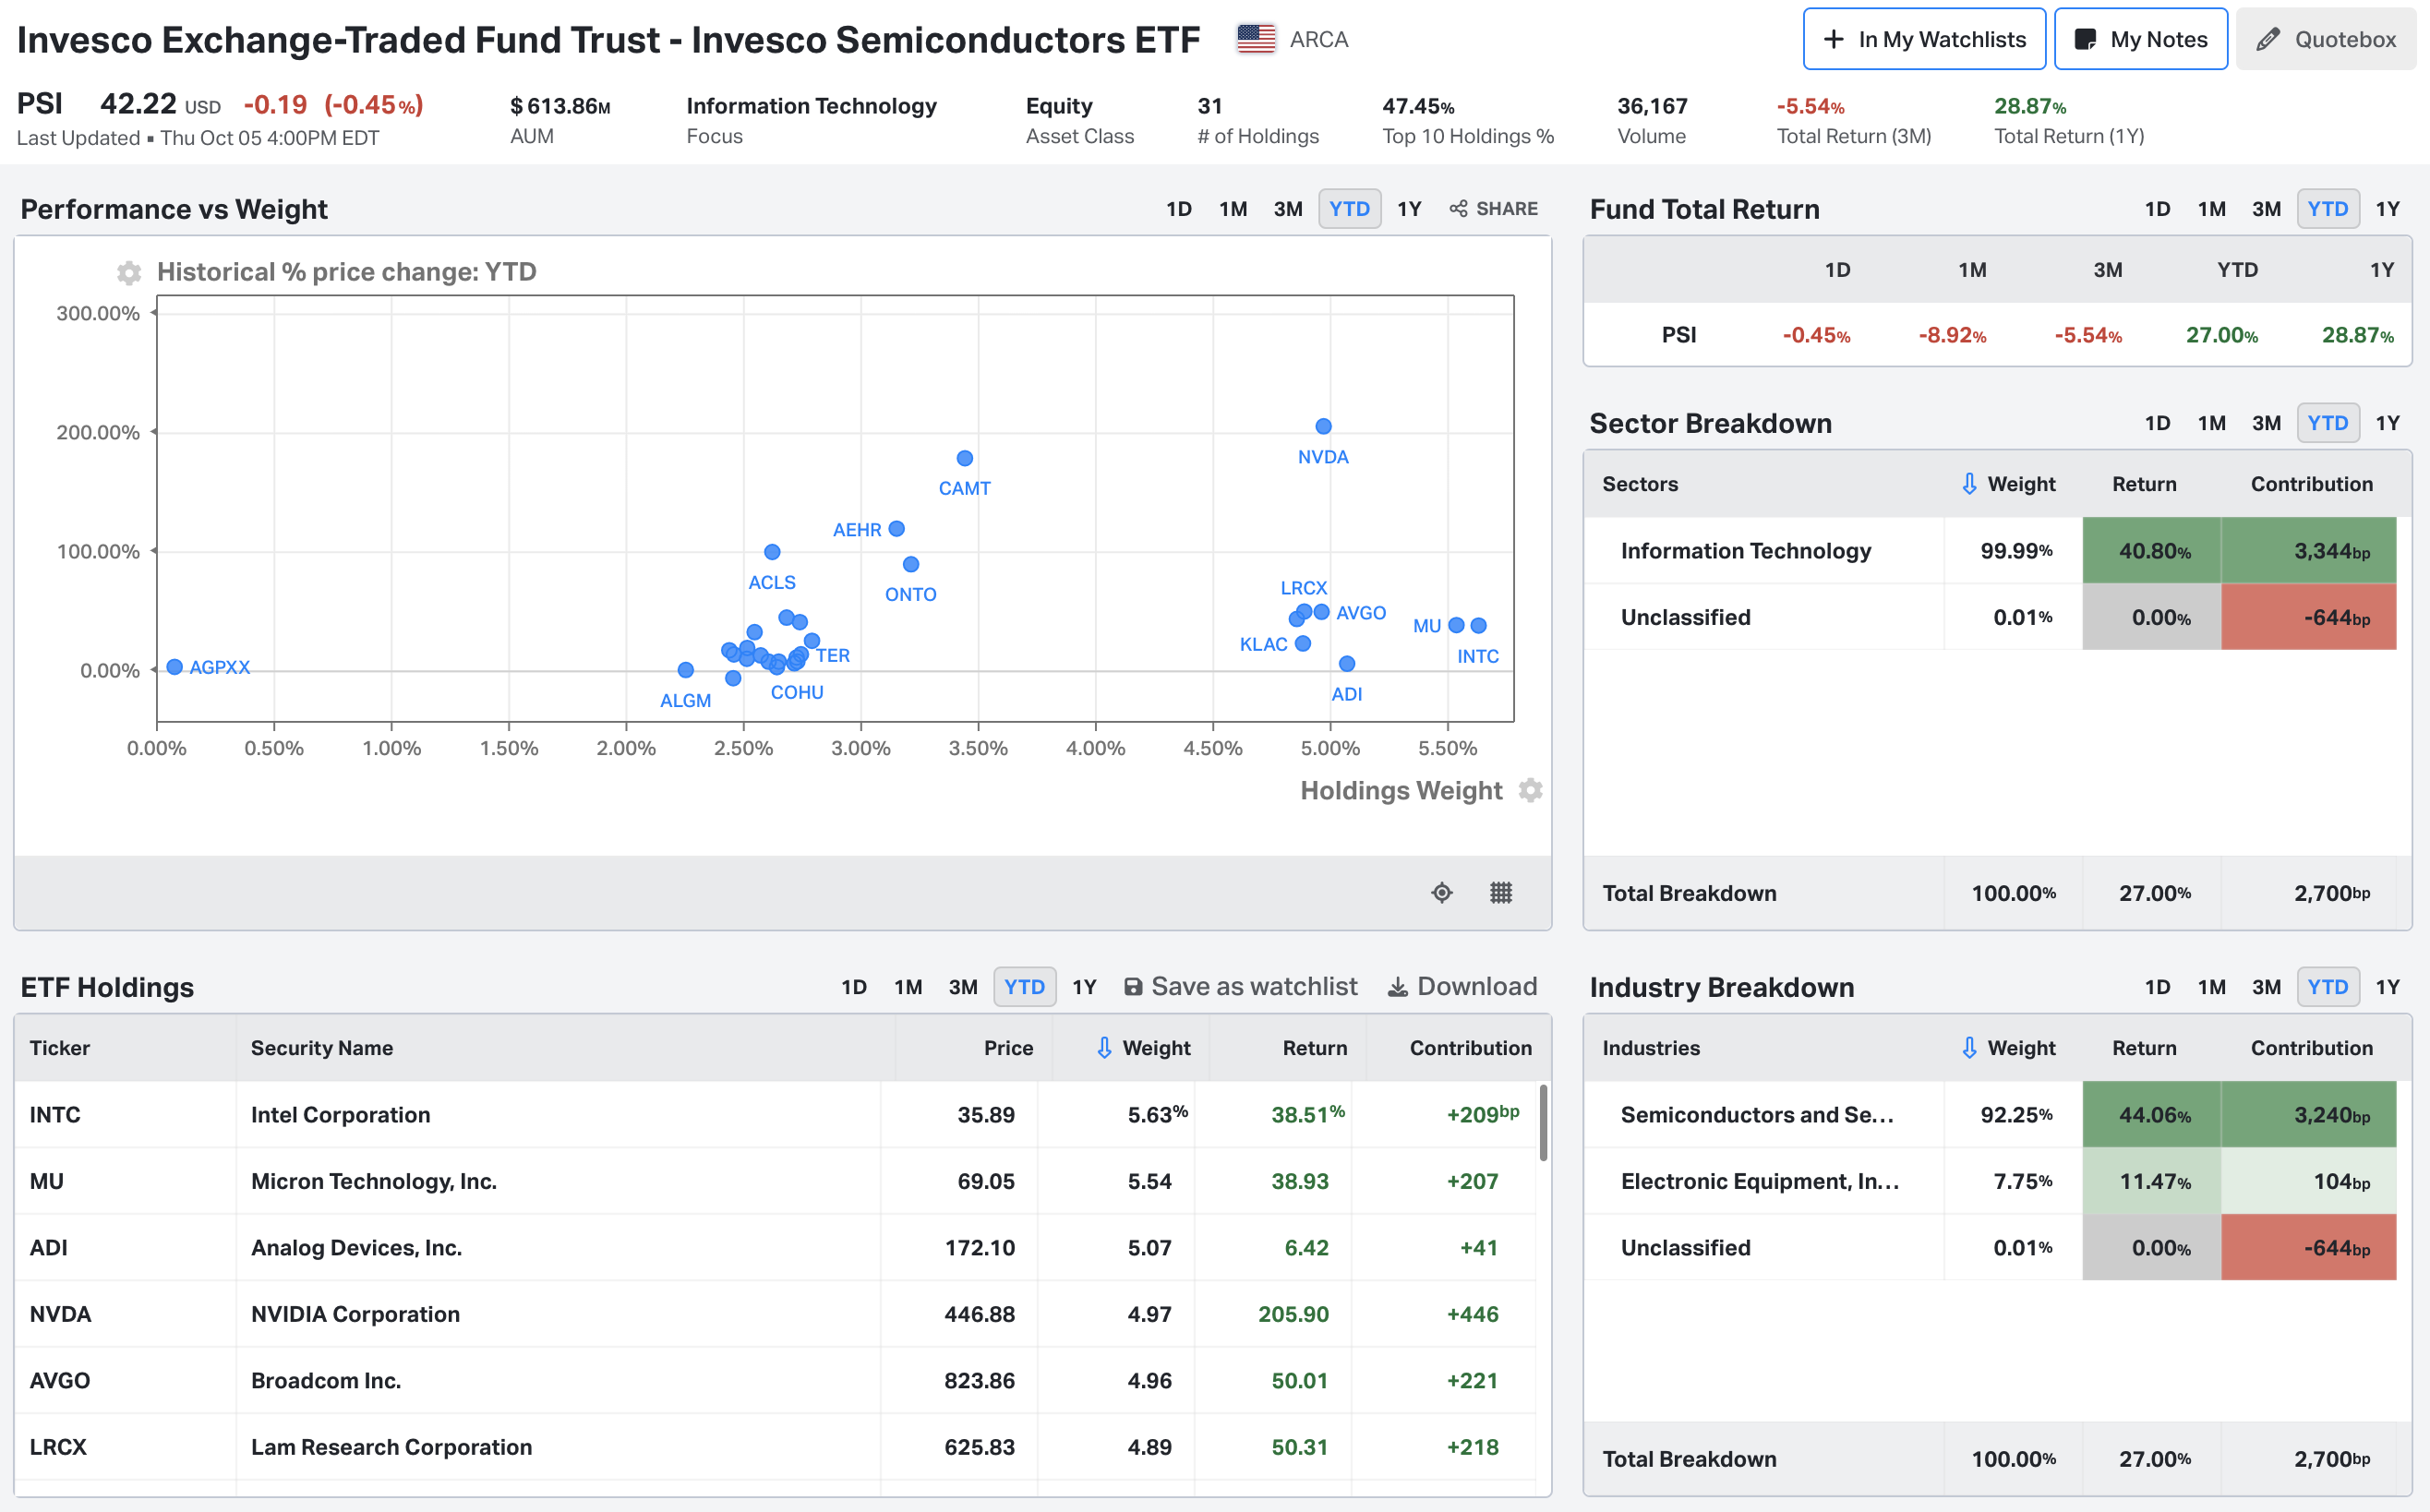
Task: Click Information Technology sector row
Action: (x=1990, y=550)
